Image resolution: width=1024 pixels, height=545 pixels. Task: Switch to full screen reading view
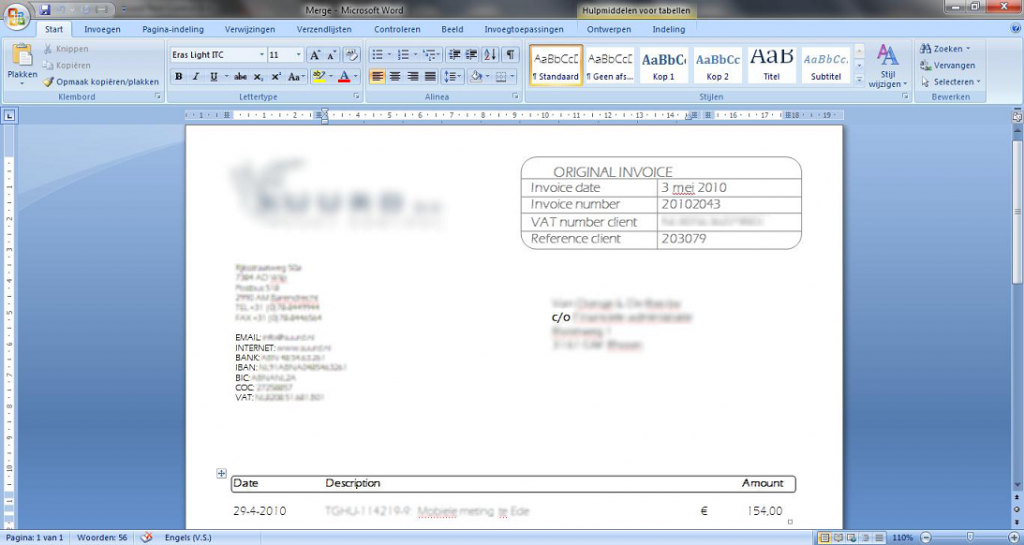(839, 538)
